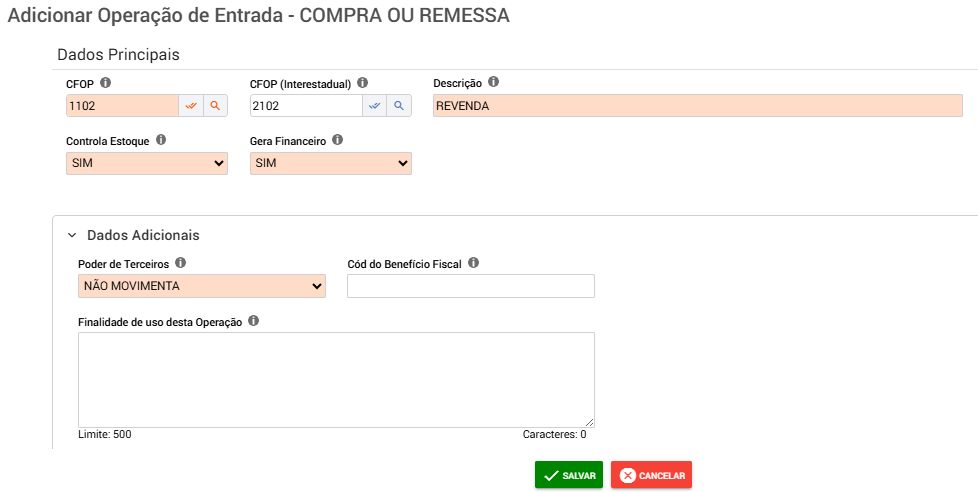Click info icon beside Finalidade de uso desta Operação
This screenshot has height=492, width=978.
coord(253,321)
